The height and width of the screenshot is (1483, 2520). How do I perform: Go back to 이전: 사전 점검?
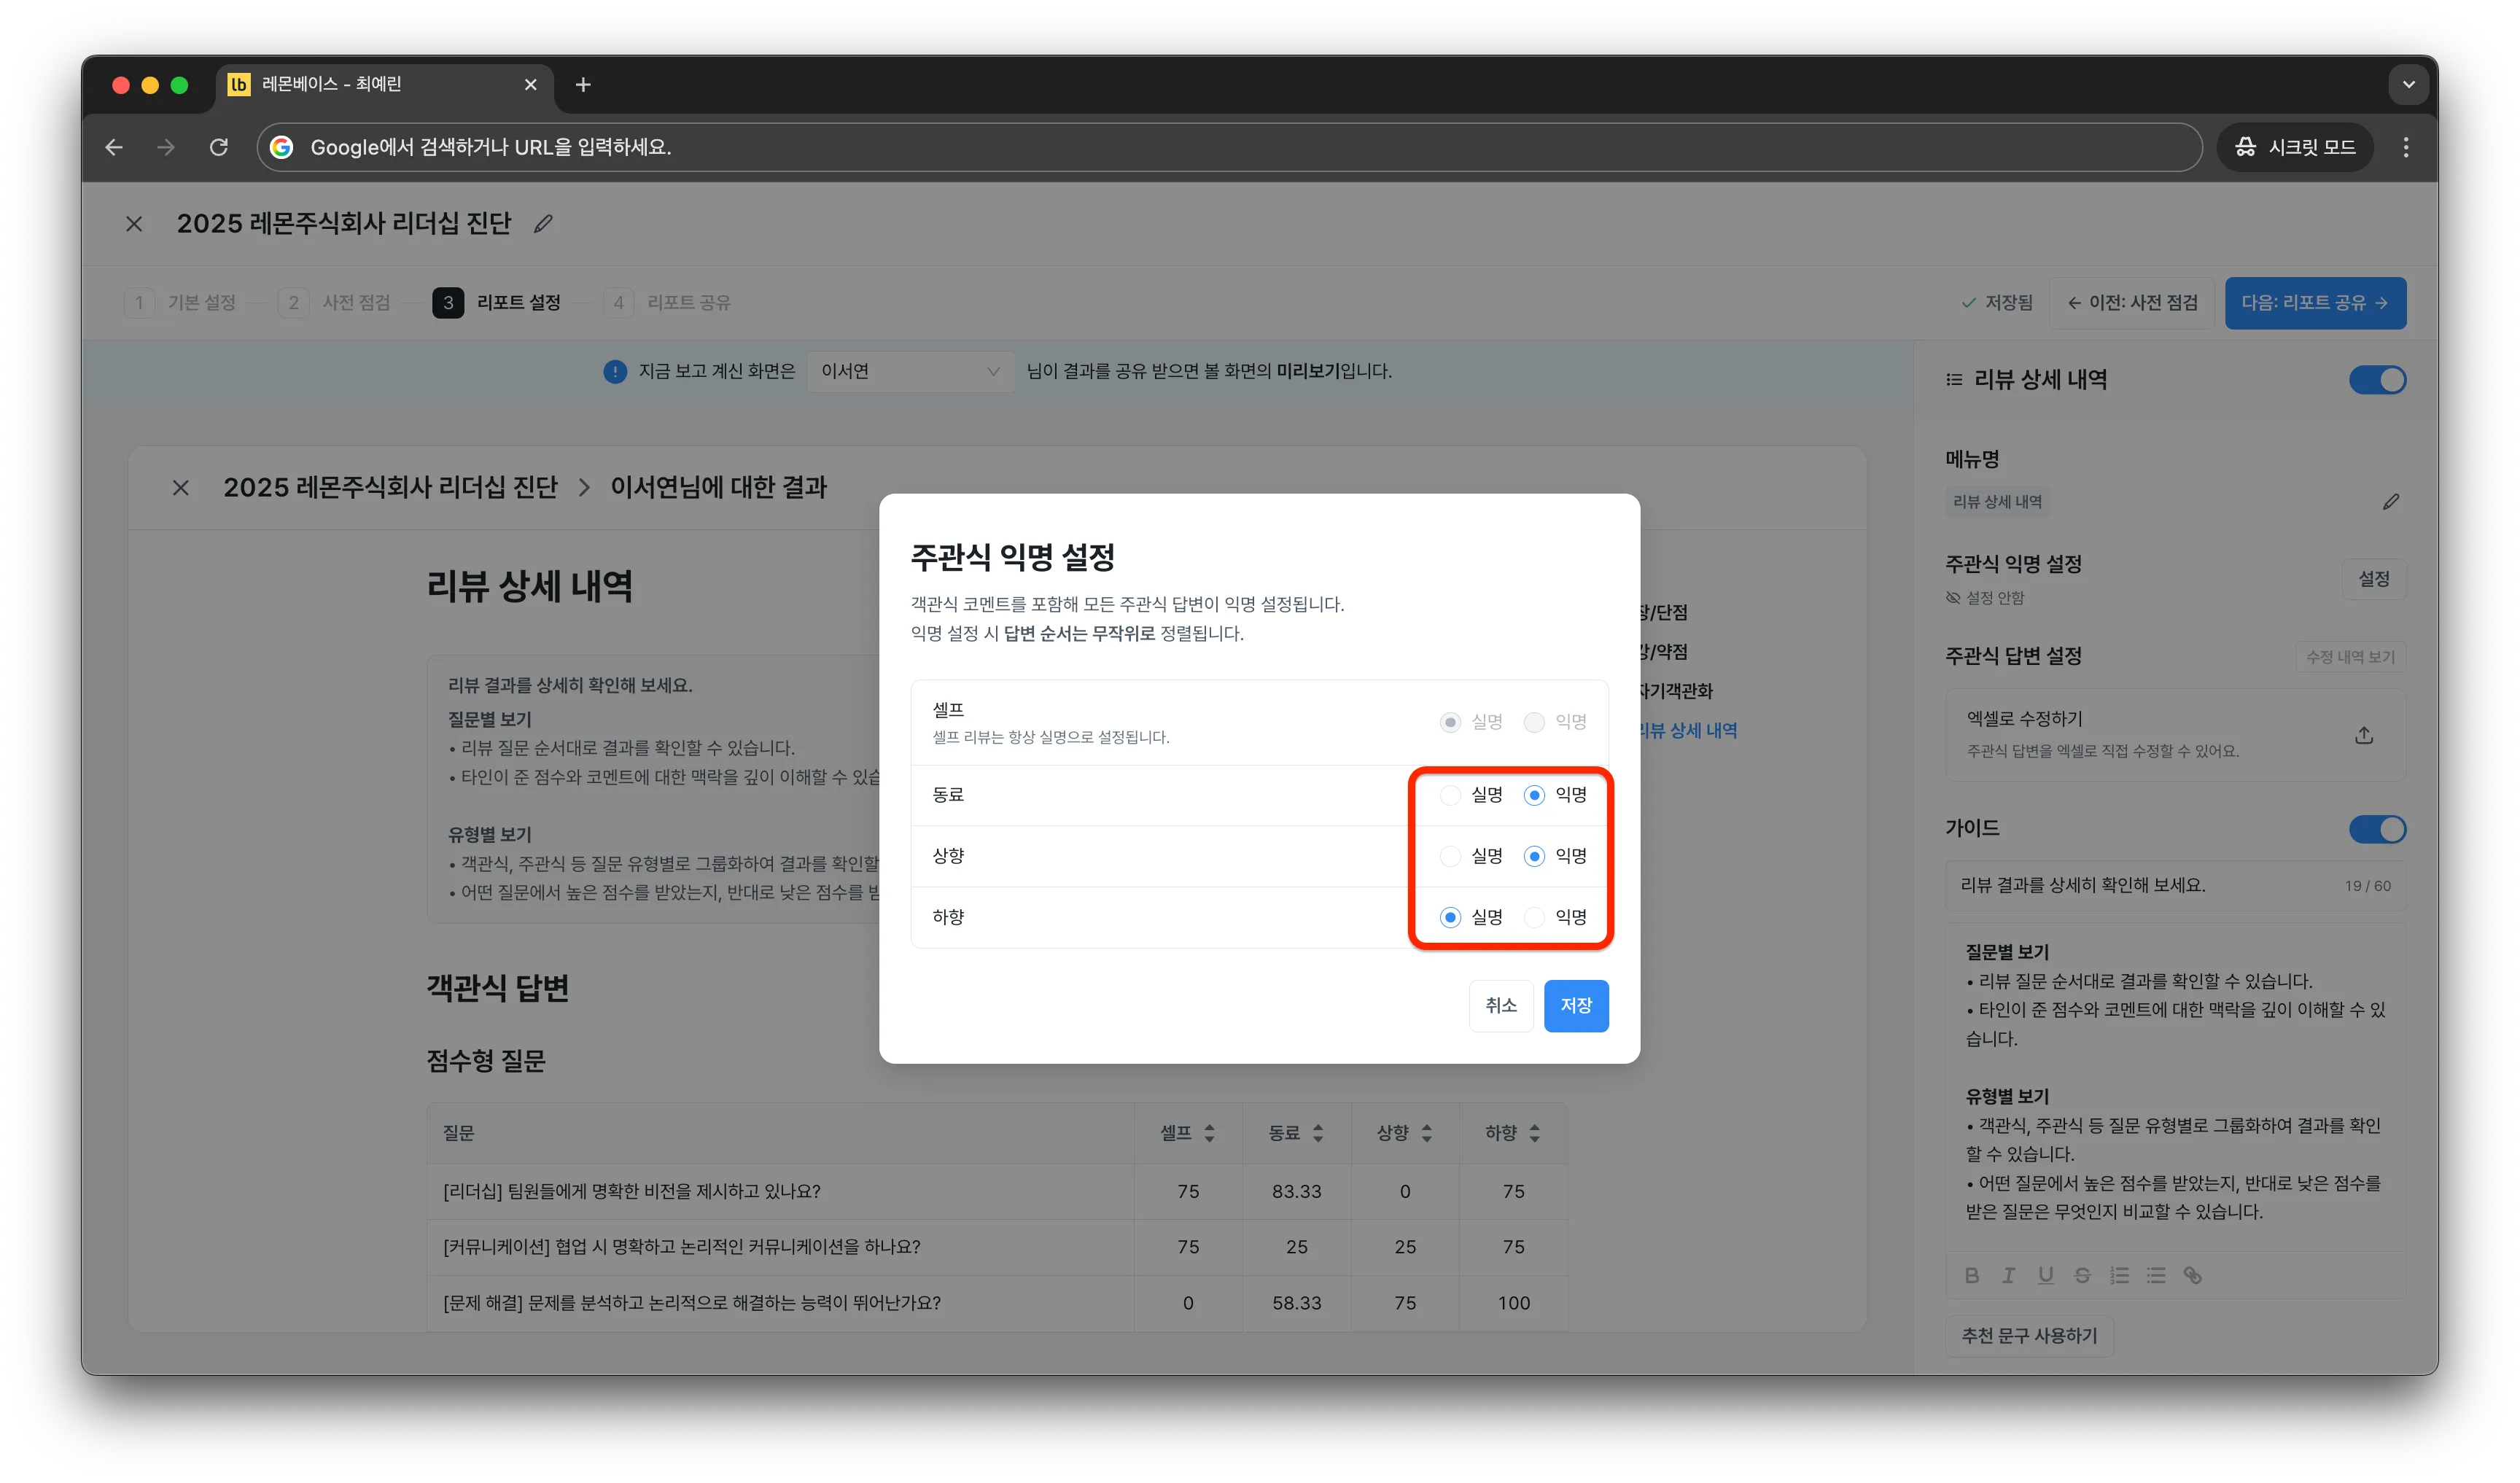coord(2132,303)
